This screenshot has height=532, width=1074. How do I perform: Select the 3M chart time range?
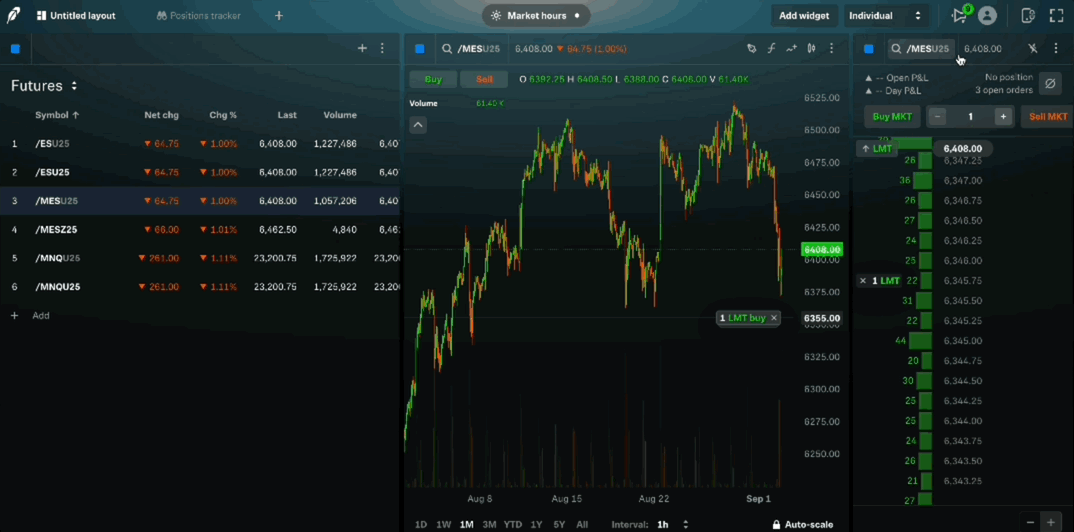coord(489,524)
